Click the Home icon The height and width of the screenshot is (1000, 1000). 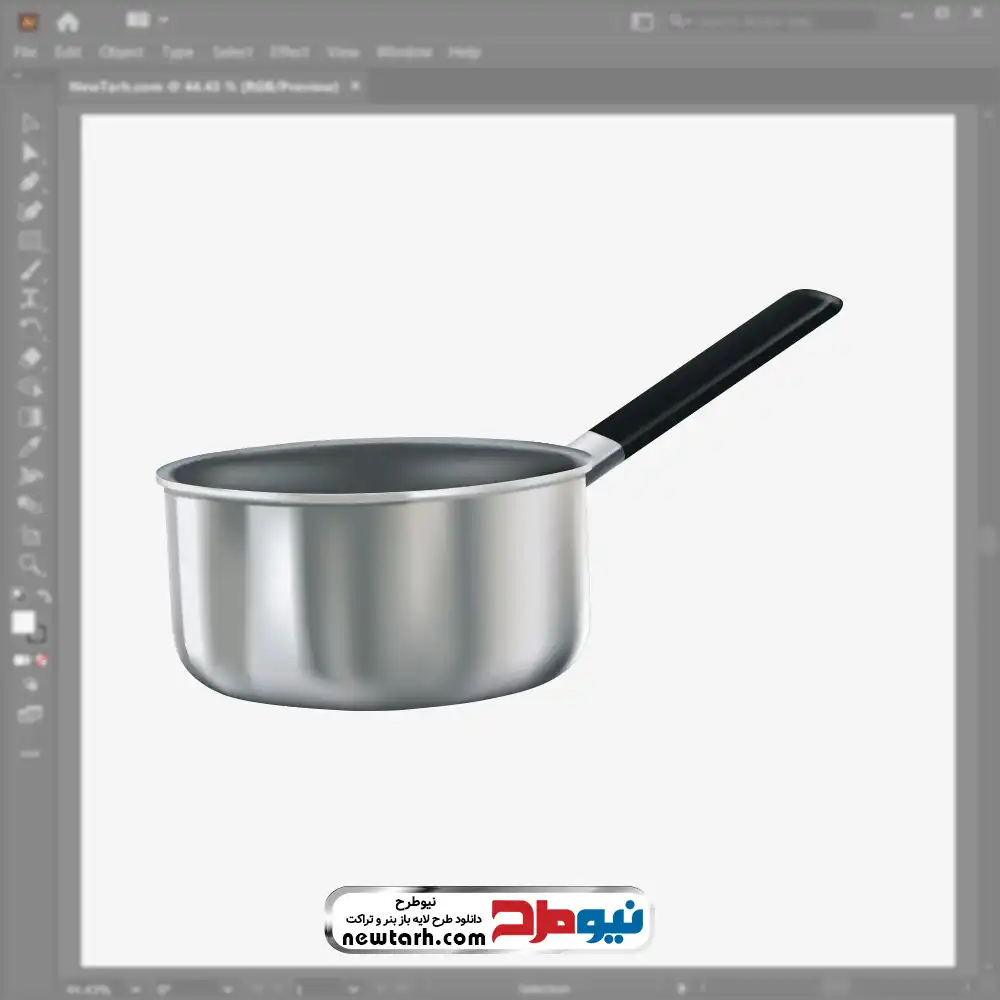click(x=68, y=21)
